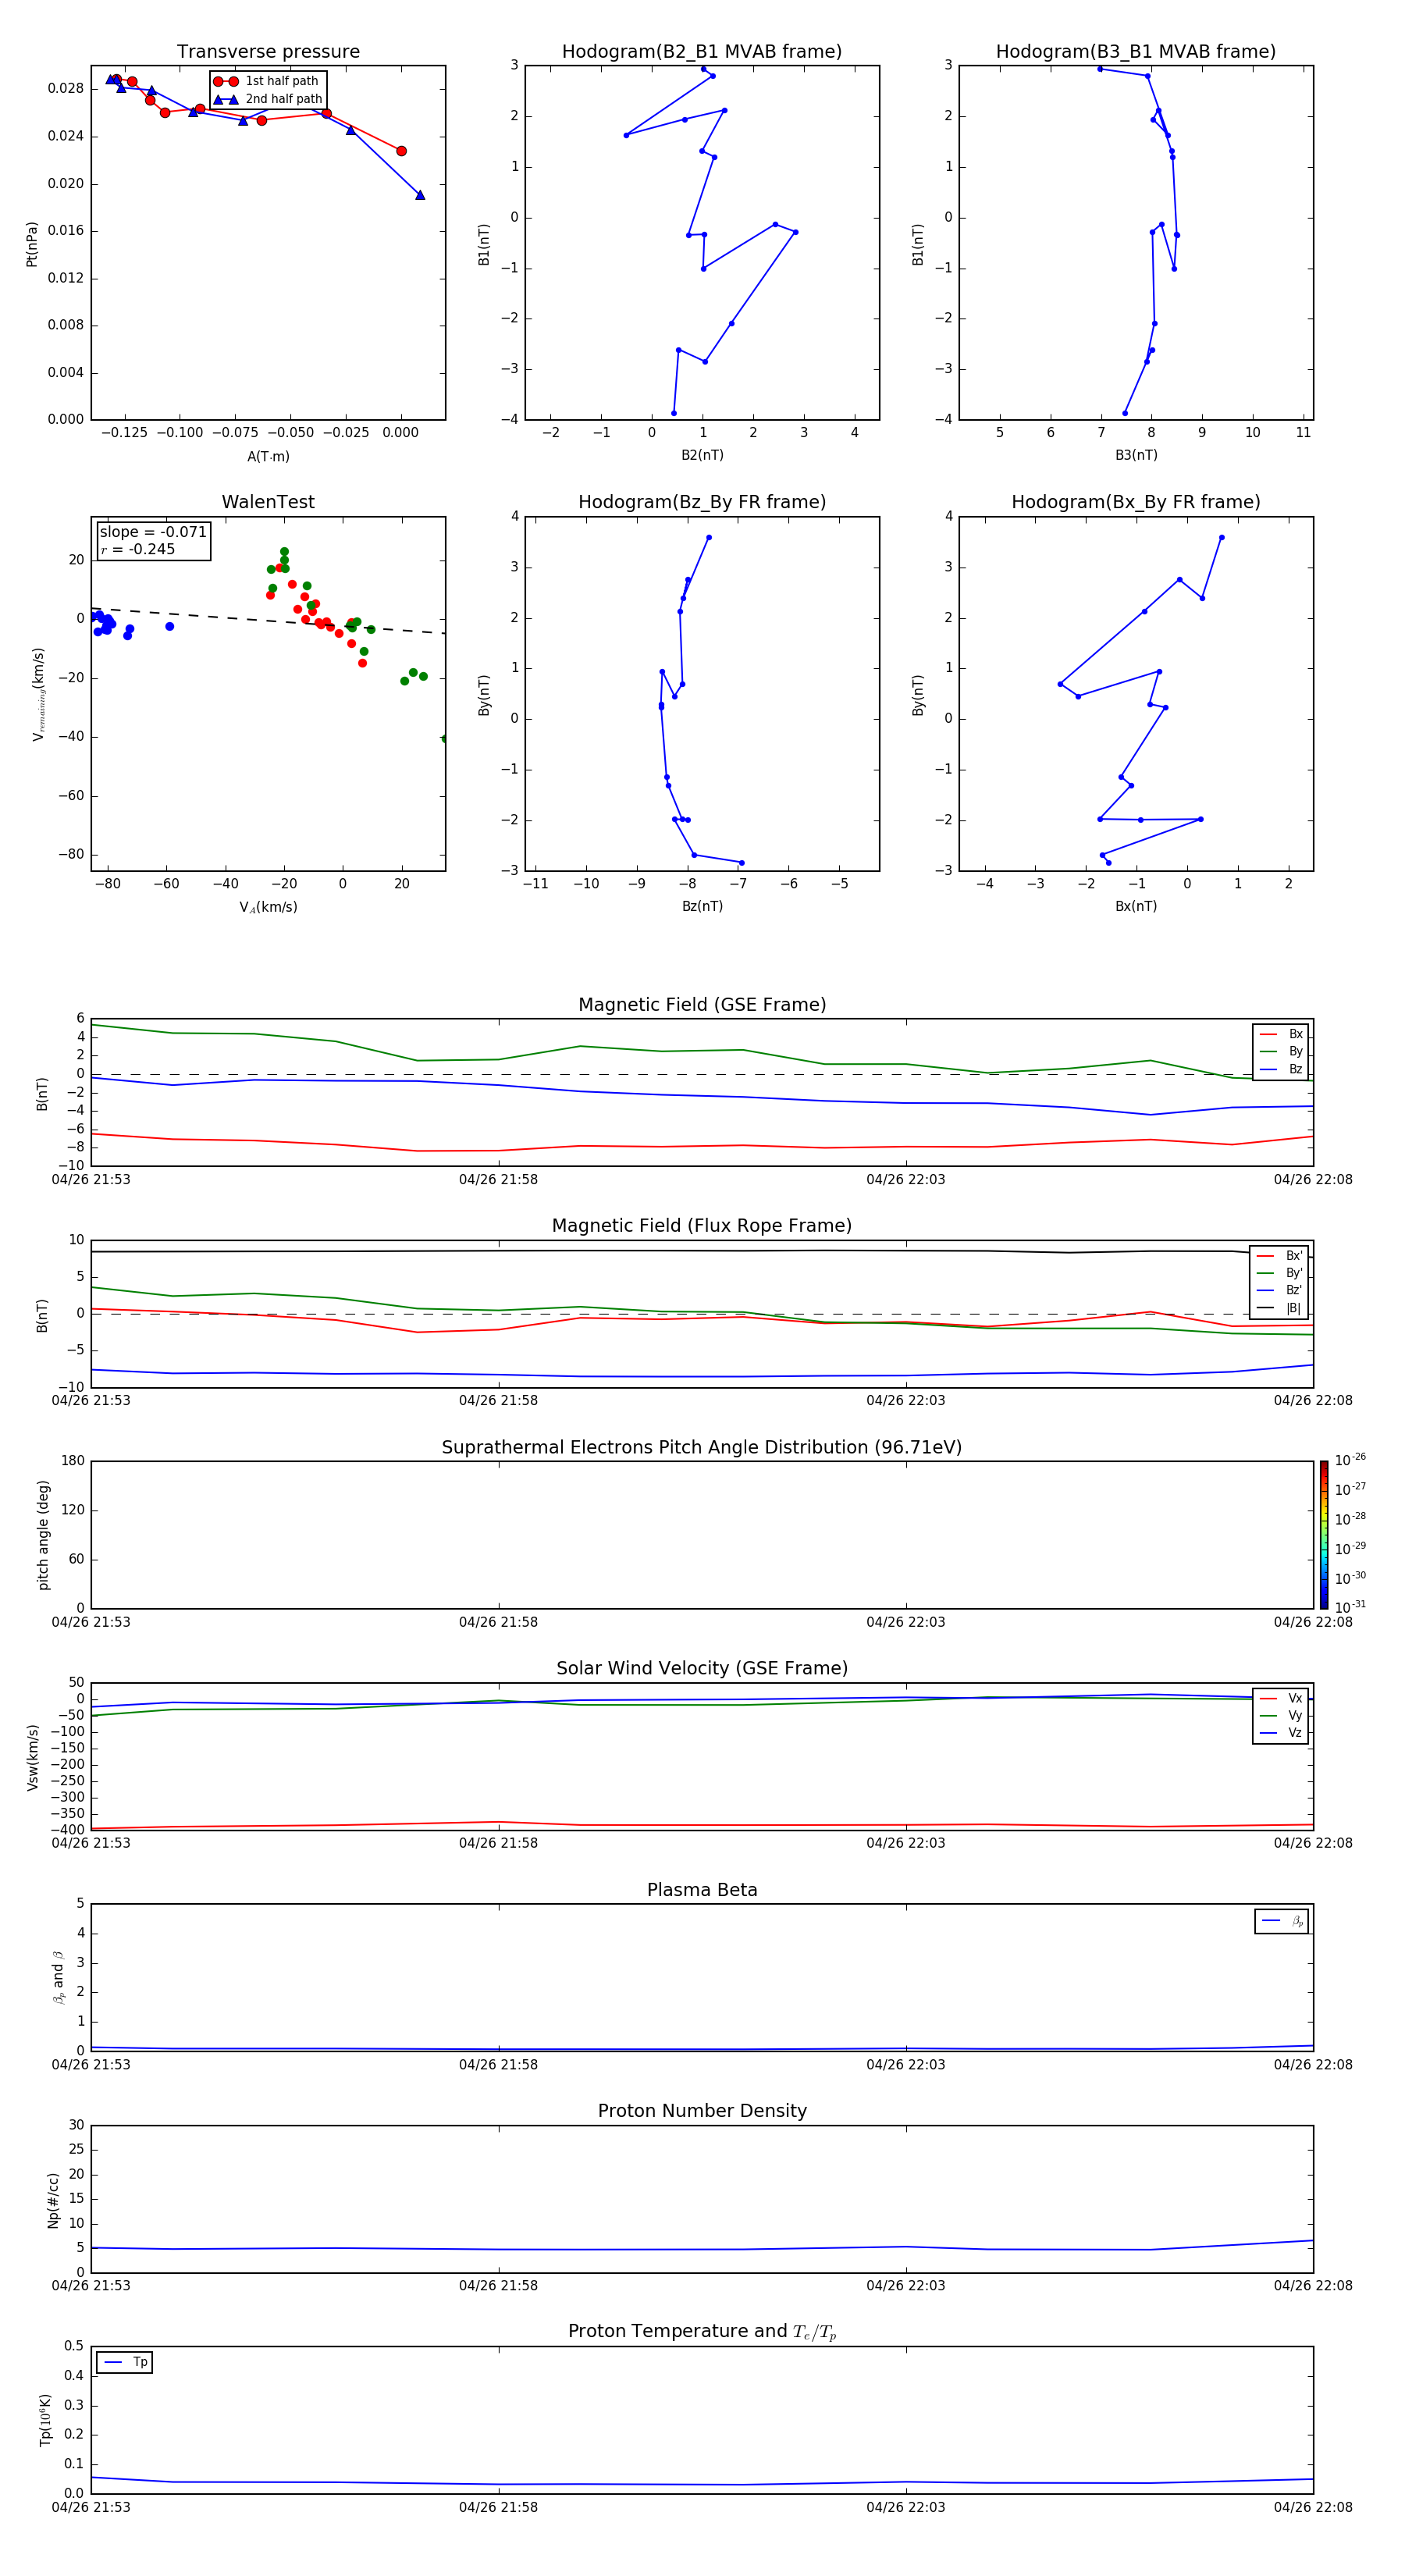Click the 10^-26 colorbar label
The width and height of the screenshot is (1405, 2576).
(1350, 1460)
